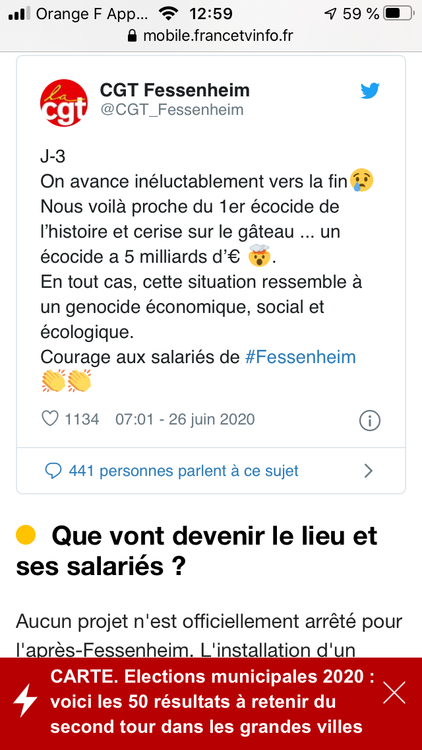This screenshot has height=750, width=422.
Task: Open the CGT red logo avatar
Action: click(64, 103)
